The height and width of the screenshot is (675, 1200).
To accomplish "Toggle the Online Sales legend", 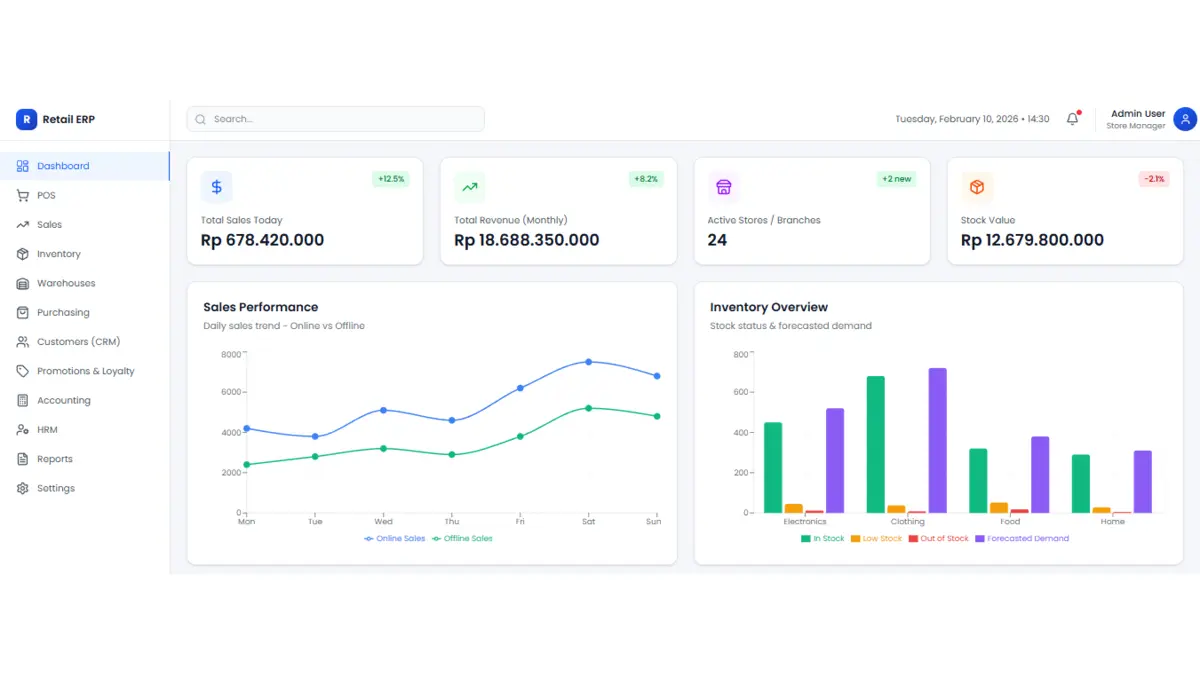I will pyautogui.click(x=394, y=538).
